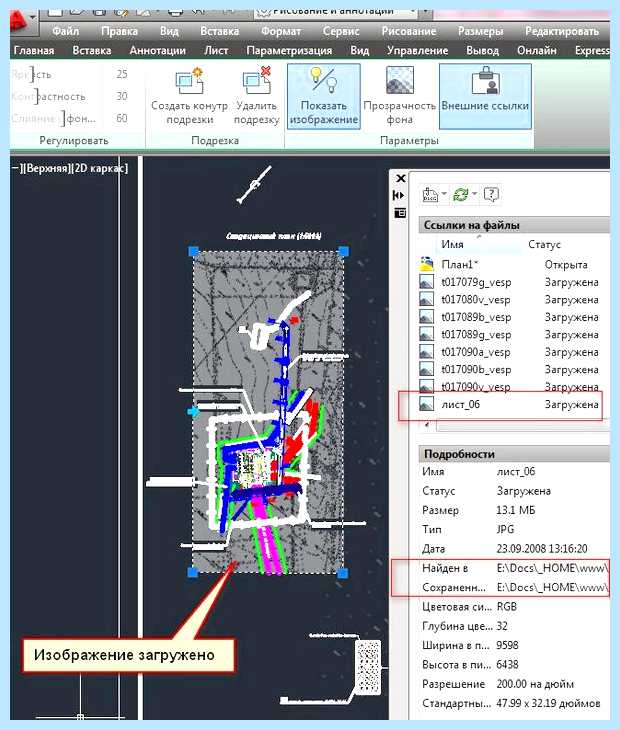This screenshot has width=620, height=730.
Task: Toggle Background Transparency option
Action: coord(399,97)
